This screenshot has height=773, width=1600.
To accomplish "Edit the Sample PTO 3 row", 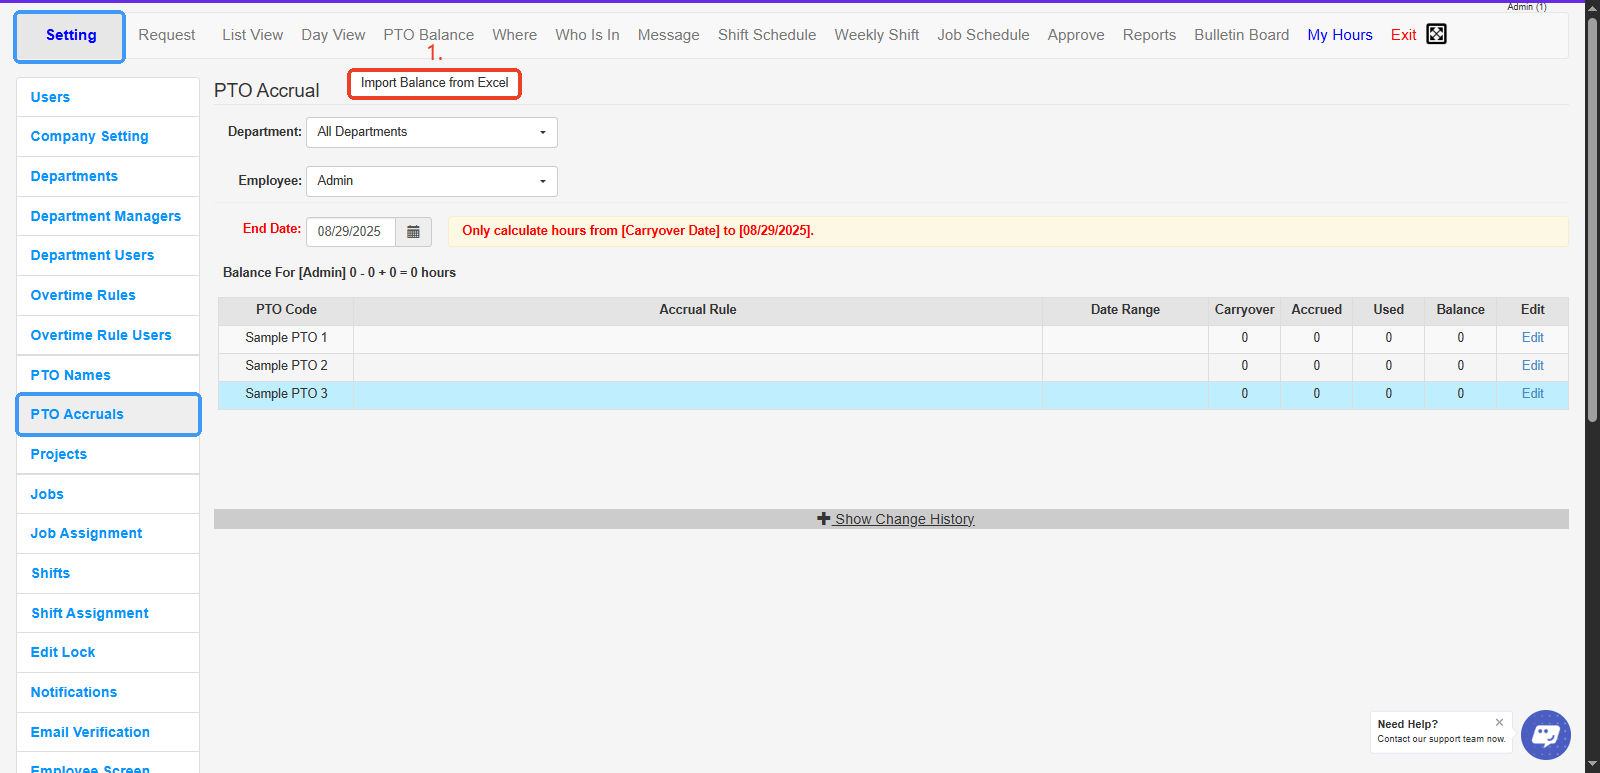I will tap(1532, 394).
